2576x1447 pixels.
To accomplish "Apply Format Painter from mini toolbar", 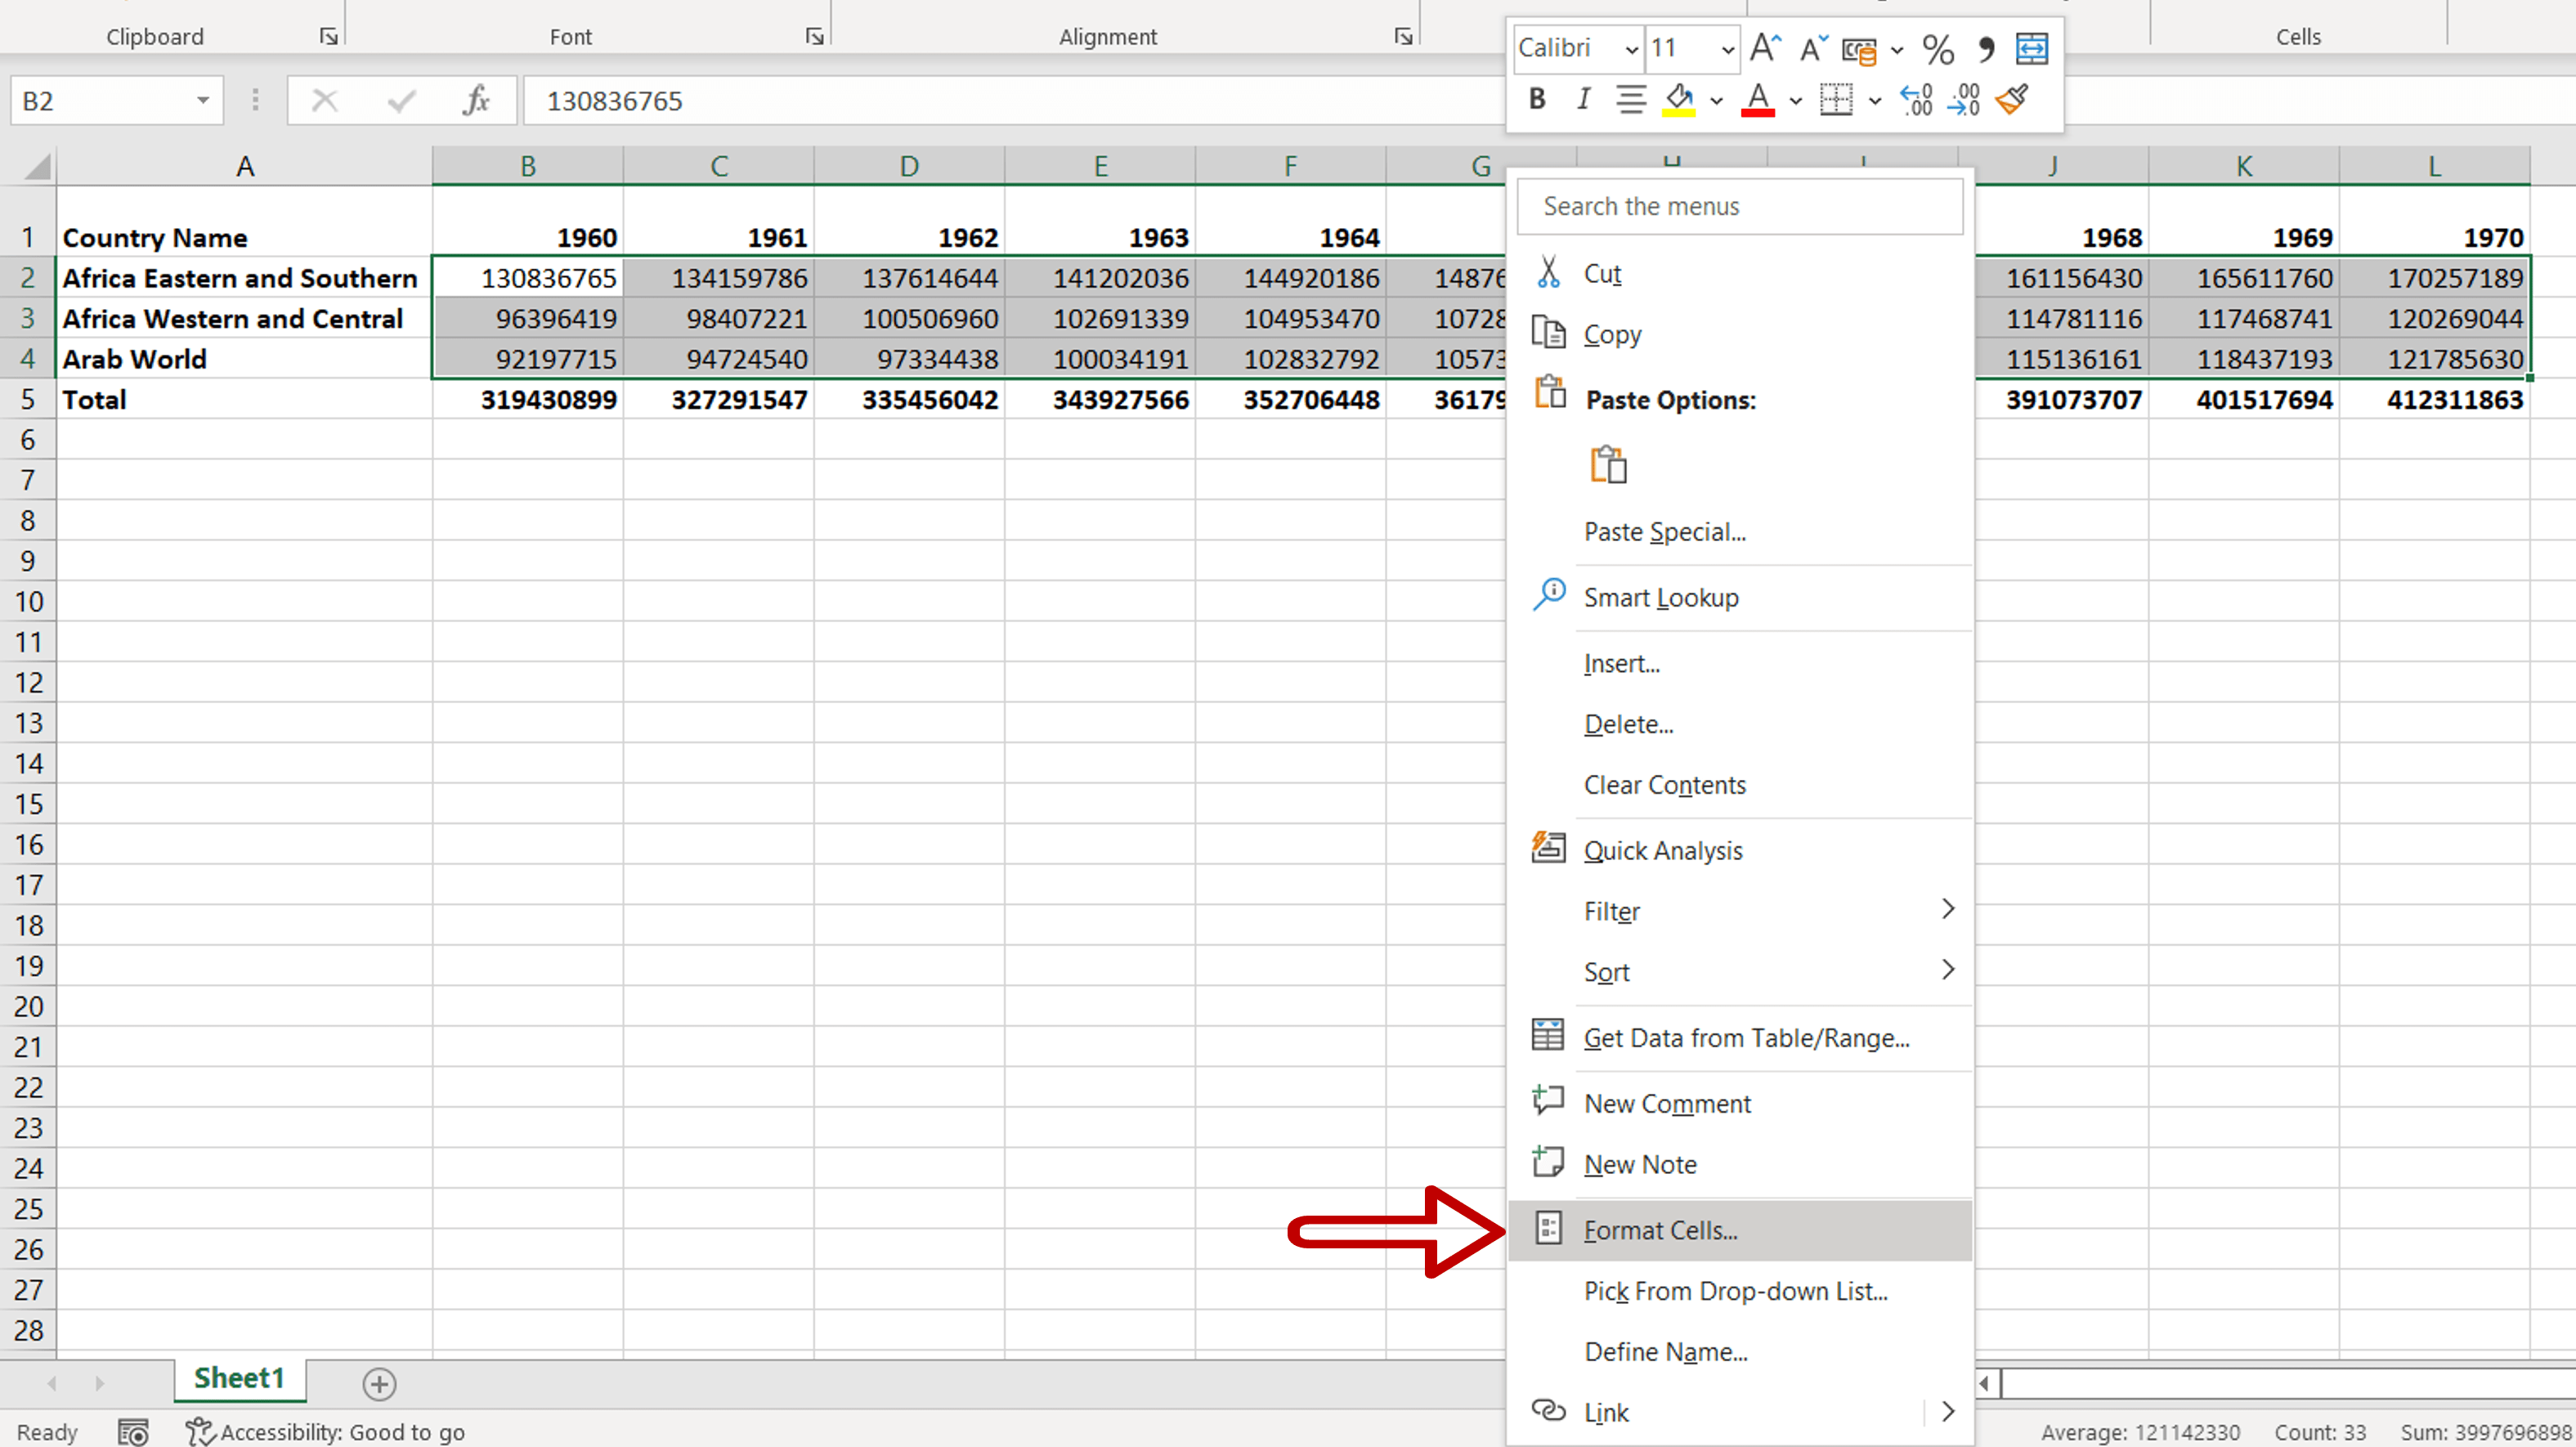I will [2012, 100].
